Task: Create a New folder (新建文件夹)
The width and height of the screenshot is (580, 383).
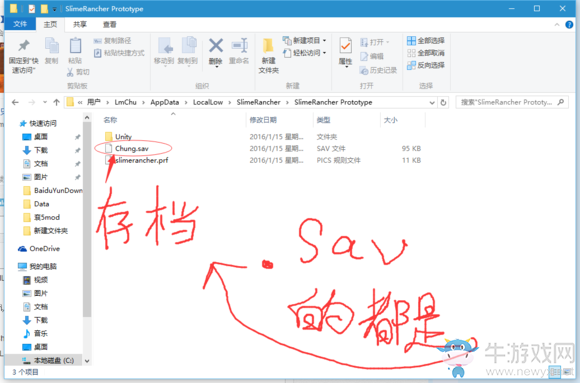Action: click(269, 56)
